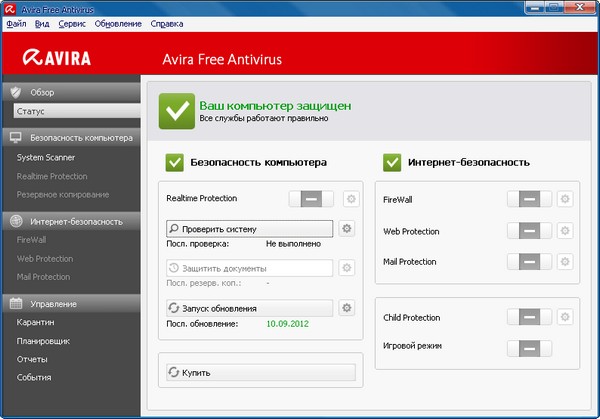Toggle the Realtime Protection switch
Viewport: 600px width, 419px height.
click(x=313, y=199)
